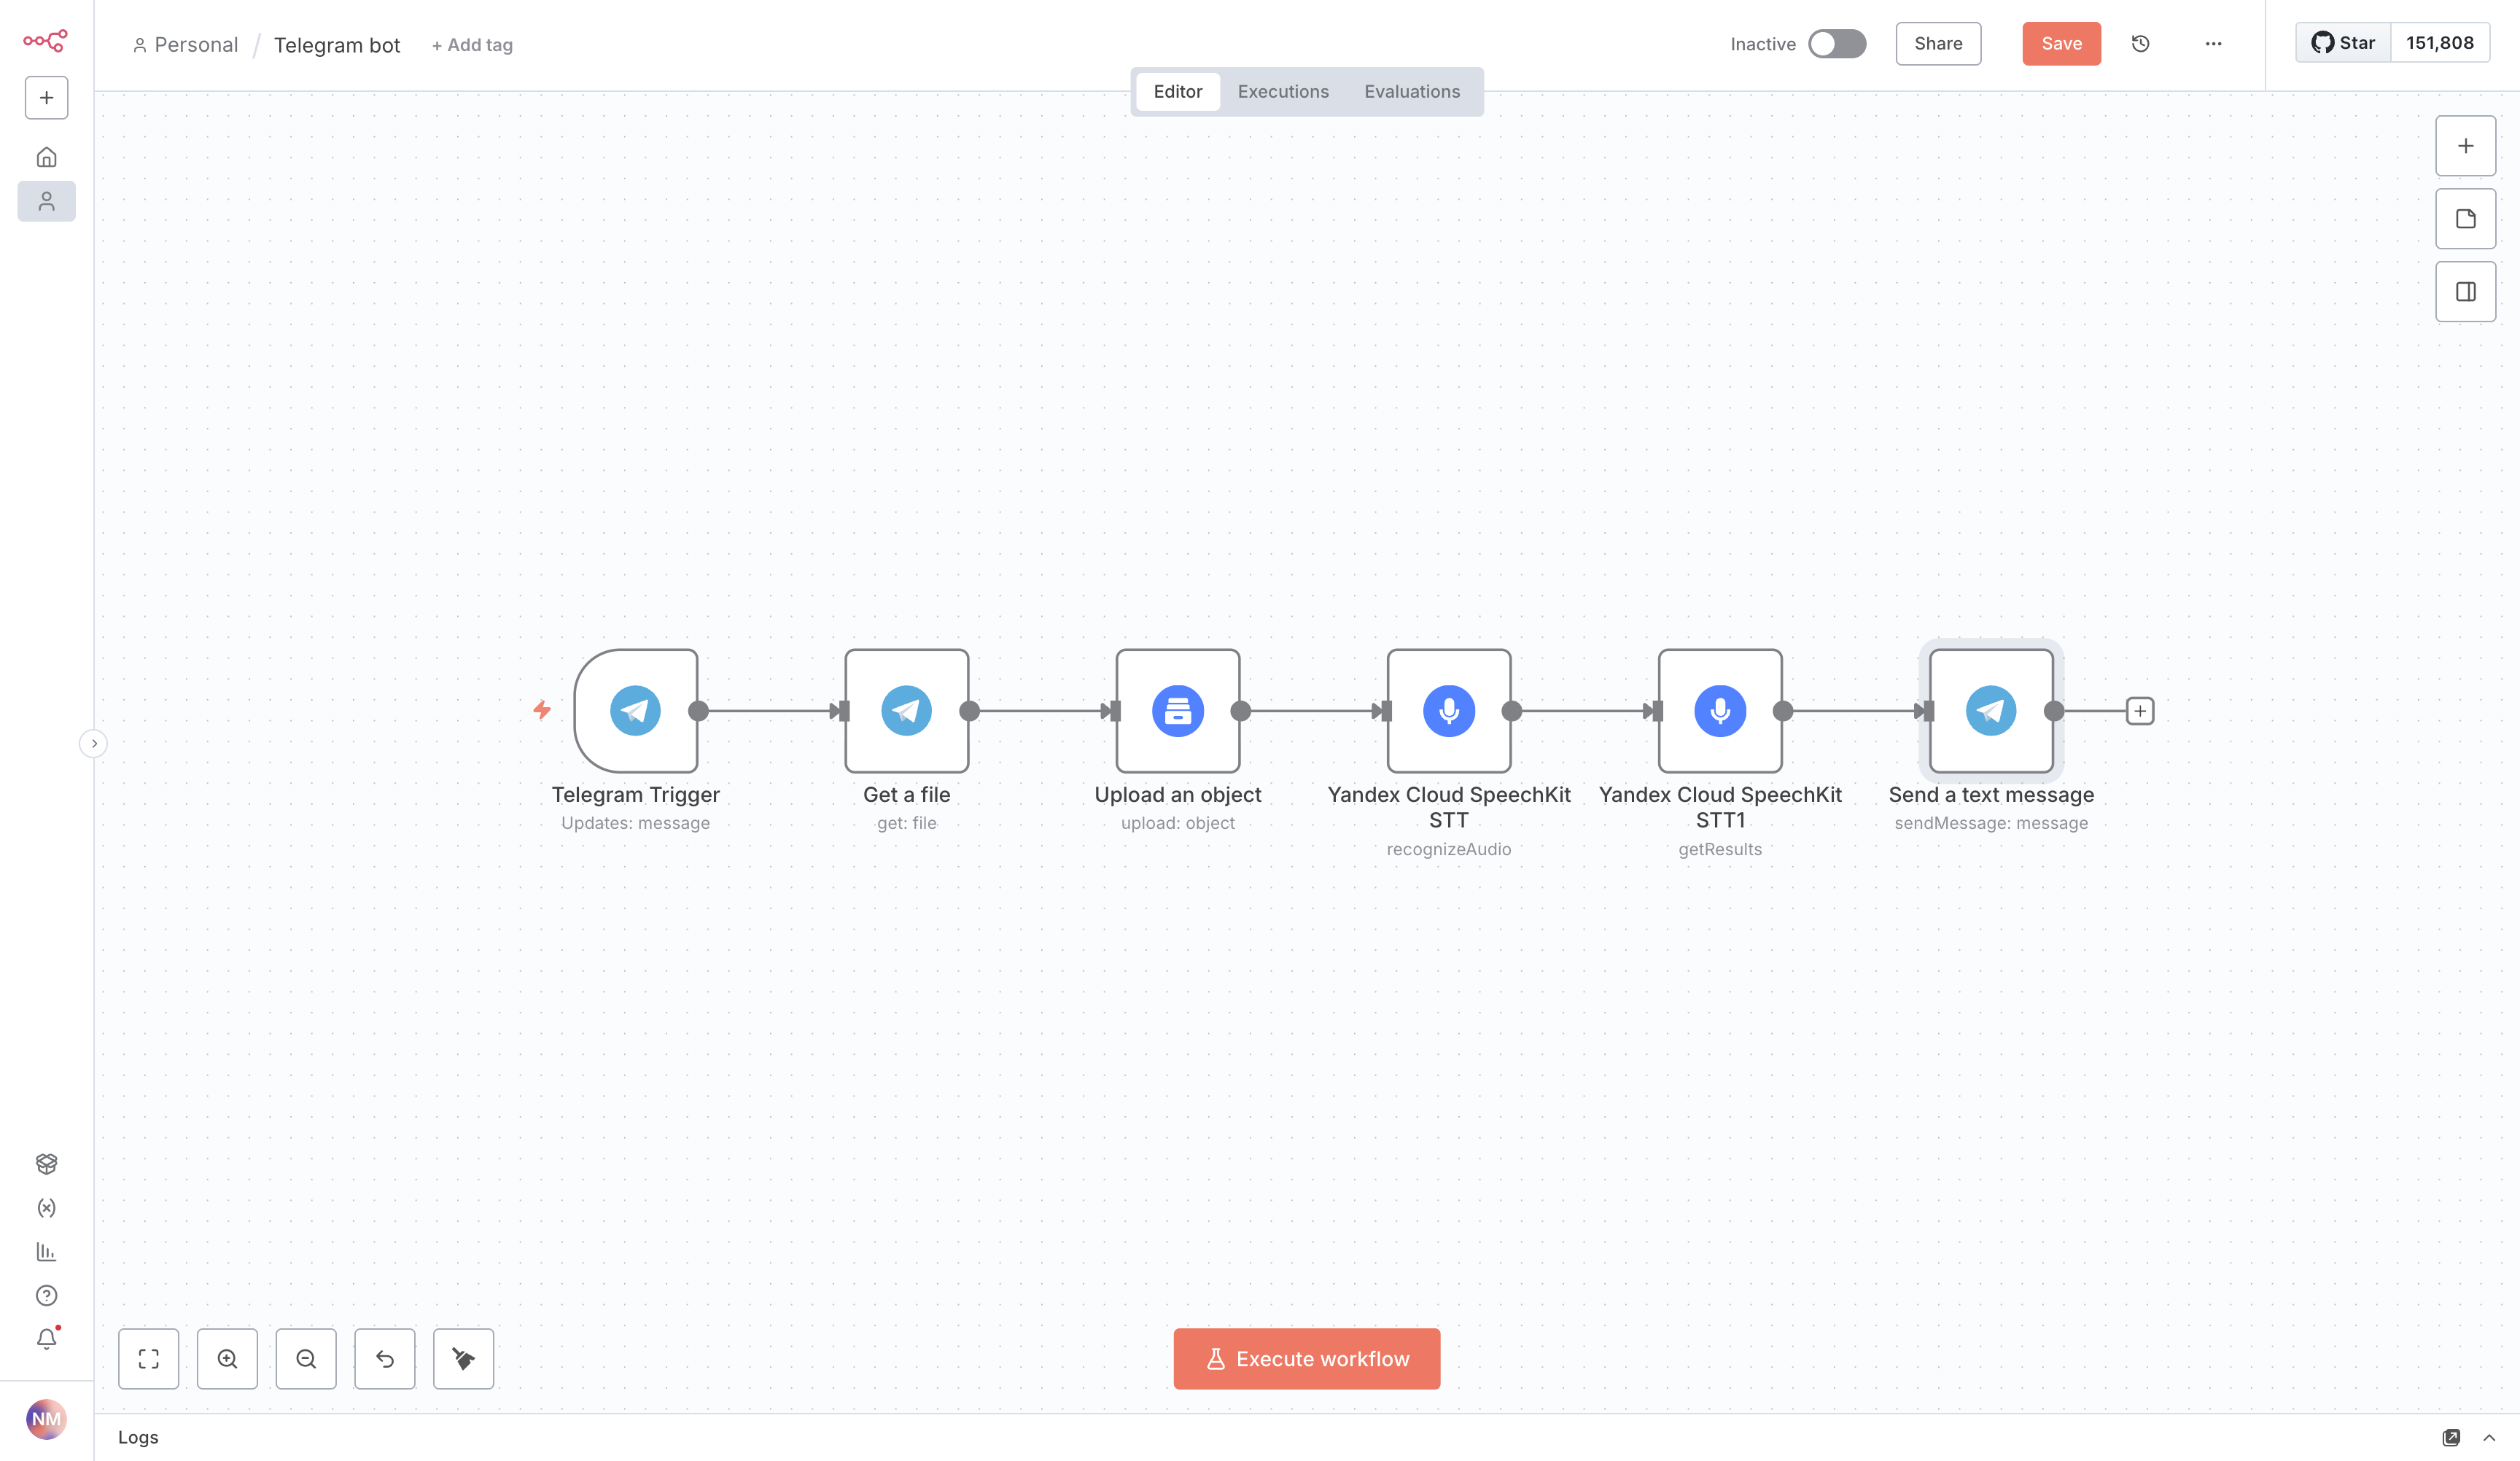Open the three-dot workflow options menu
2520x1461 pixels.
[x=2213, y=44]
